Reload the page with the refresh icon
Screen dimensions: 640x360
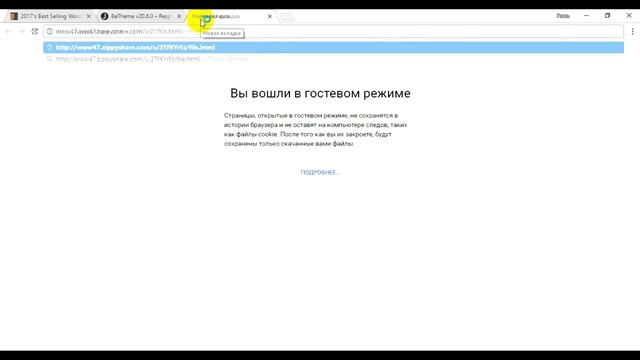35,31
